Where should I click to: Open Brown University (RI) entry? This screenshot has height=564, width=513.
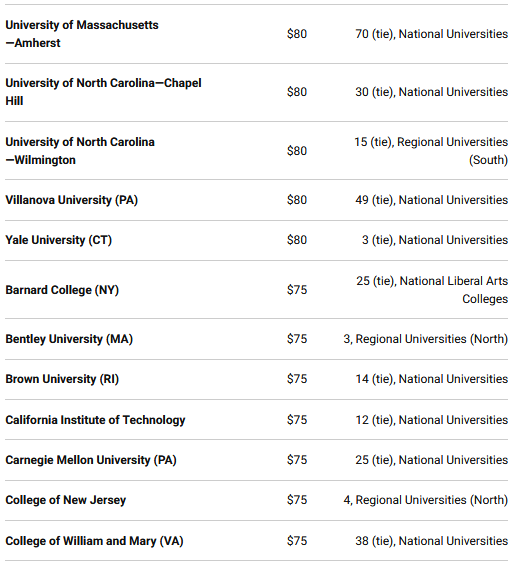62,379
